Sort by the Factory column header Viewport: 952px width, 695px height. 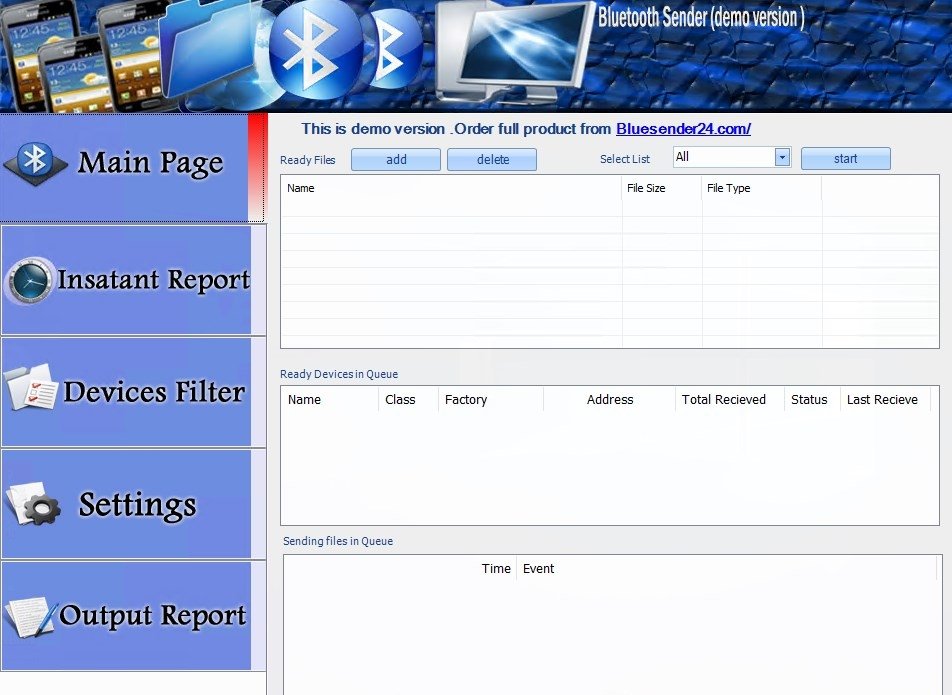click(491, 399)
